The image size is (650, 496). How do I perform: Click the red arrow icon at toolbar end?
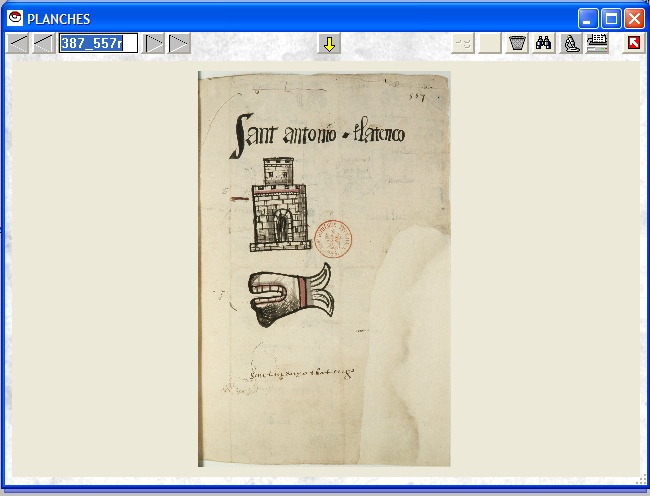pyautogui.click(x=634, y=43)
